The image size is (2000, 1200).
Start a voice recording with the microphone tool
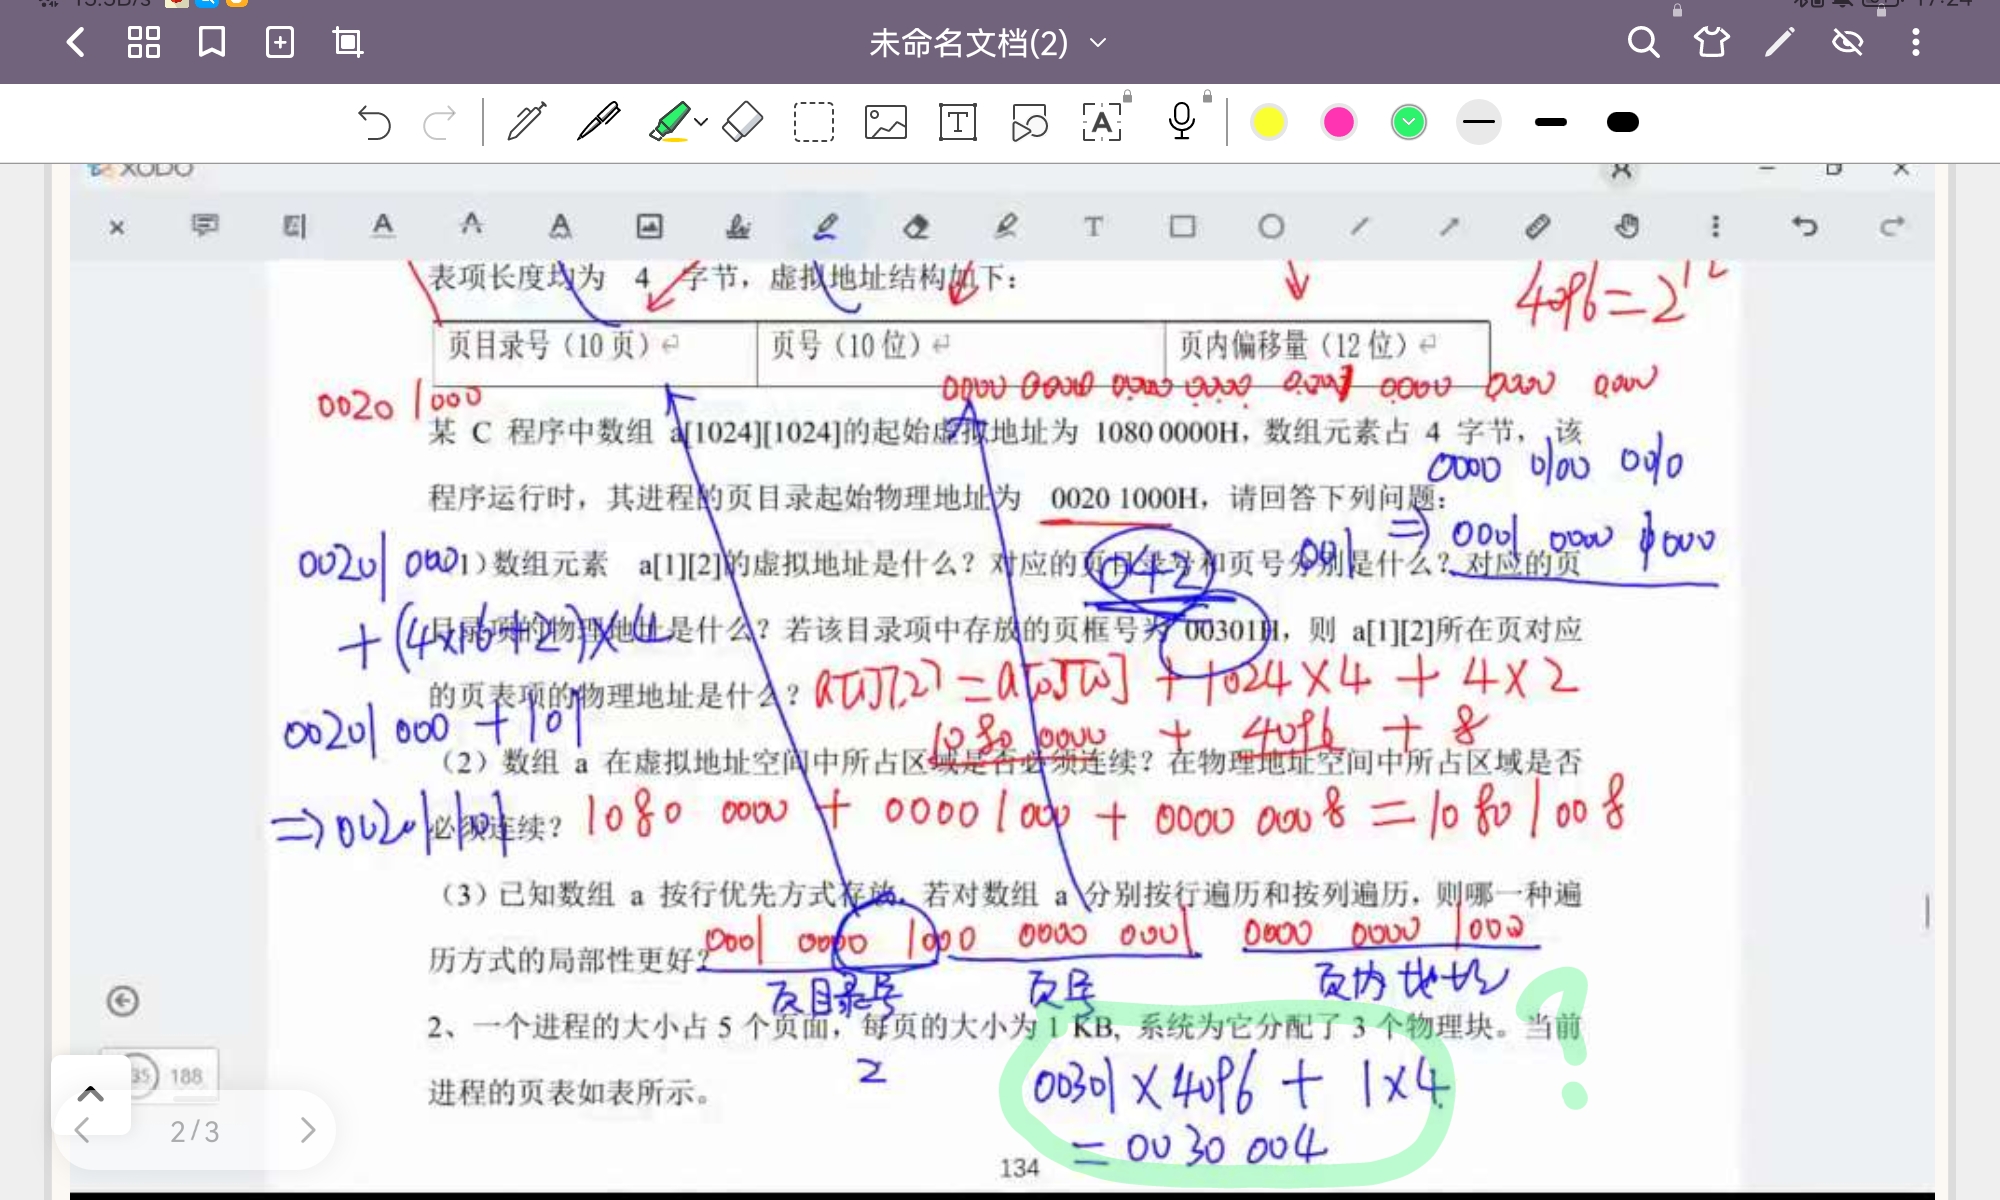click(x=1181, y=122)
